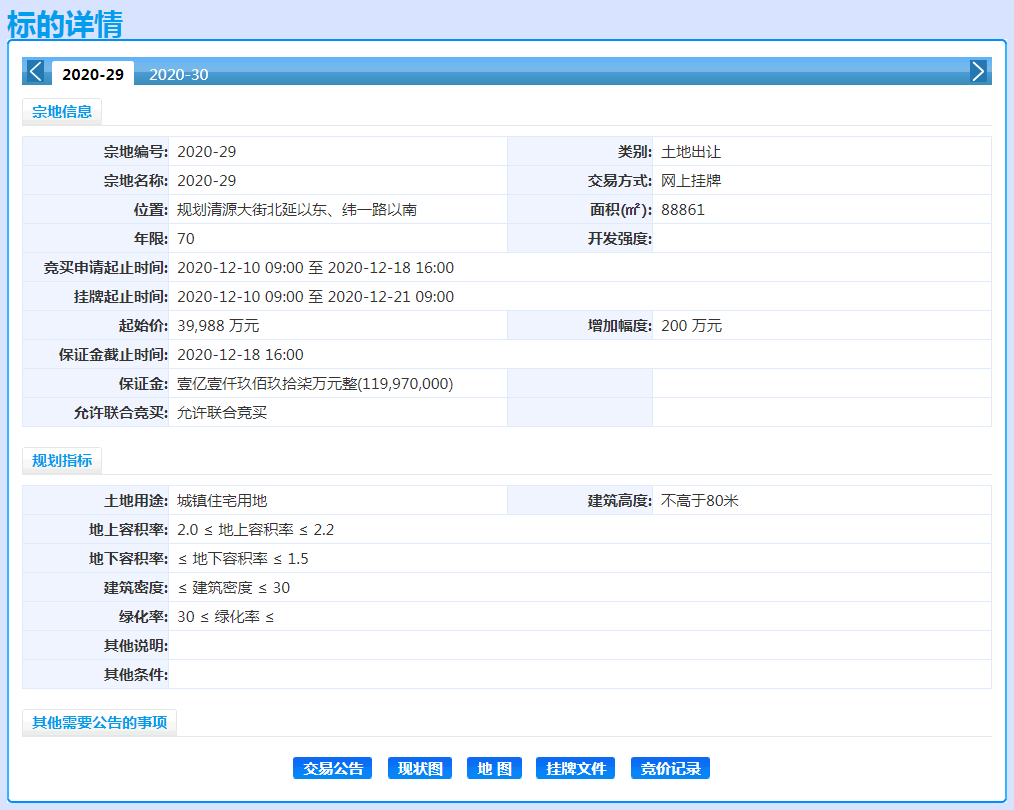
Task: Click the 其他条件 label
Action: [x=136, y=675]
